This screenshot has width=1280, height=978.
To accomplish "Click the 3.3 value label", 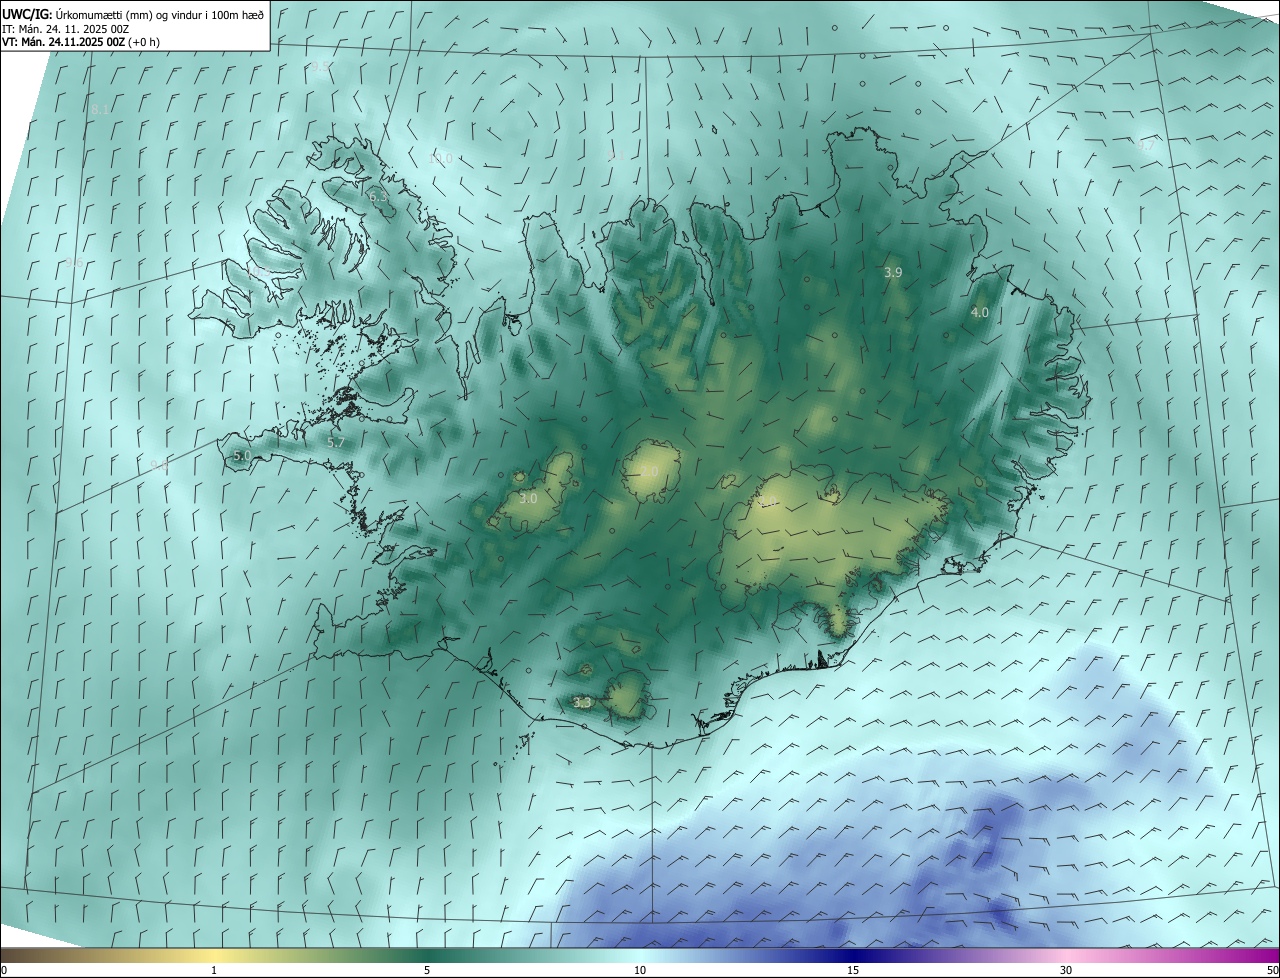I will [582, 703].
